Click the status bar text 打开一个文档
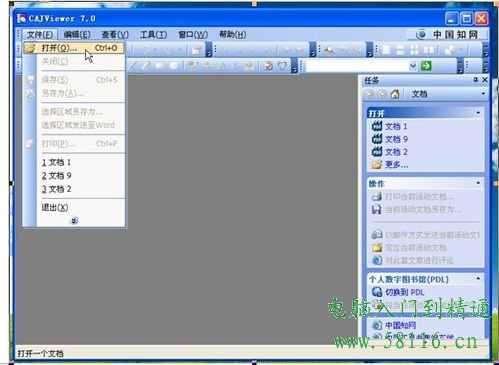 pyautogui.click(x=40, y=353)
